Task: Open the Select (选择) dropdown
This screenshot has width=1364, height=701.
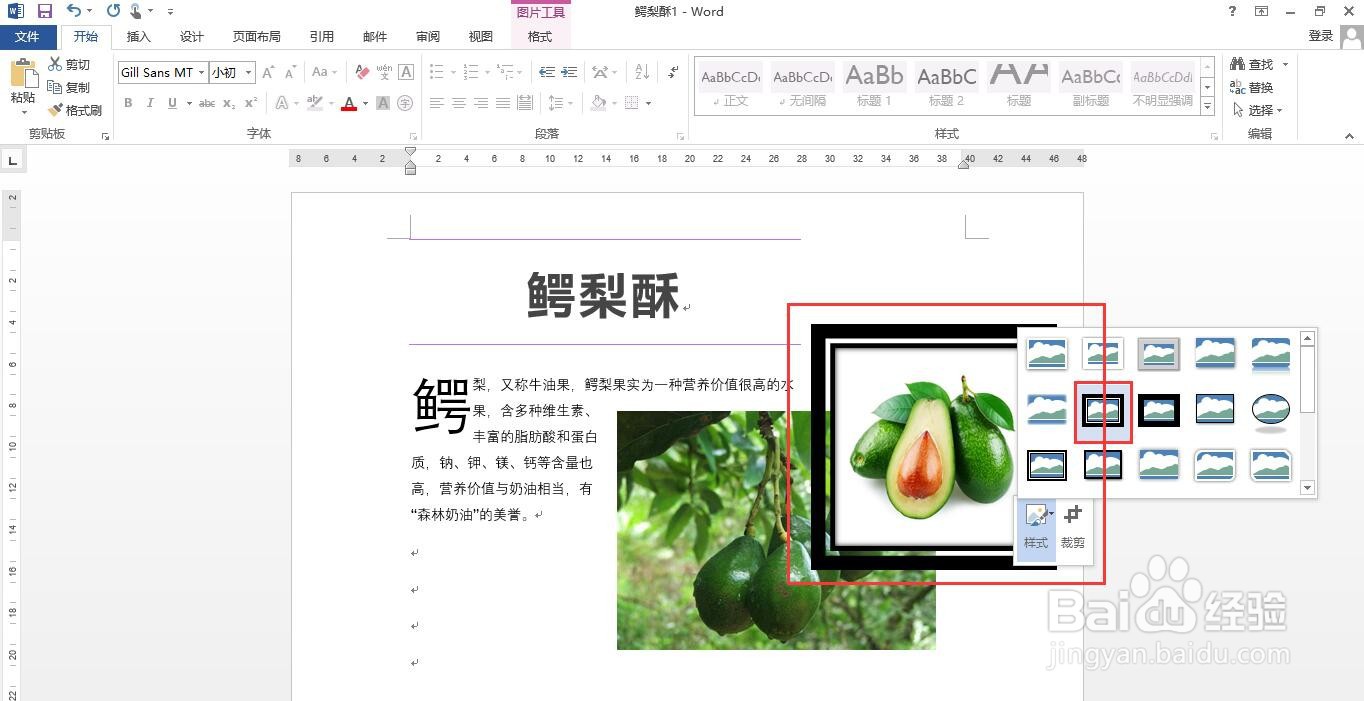Action: point(1258,110)
